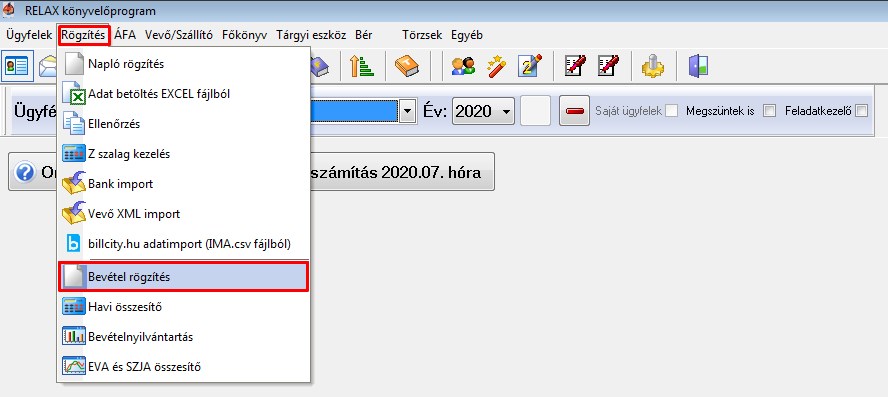Click the numbered note with pencil icon
Viewport: 888px width, 397px height.
point(530,66)
